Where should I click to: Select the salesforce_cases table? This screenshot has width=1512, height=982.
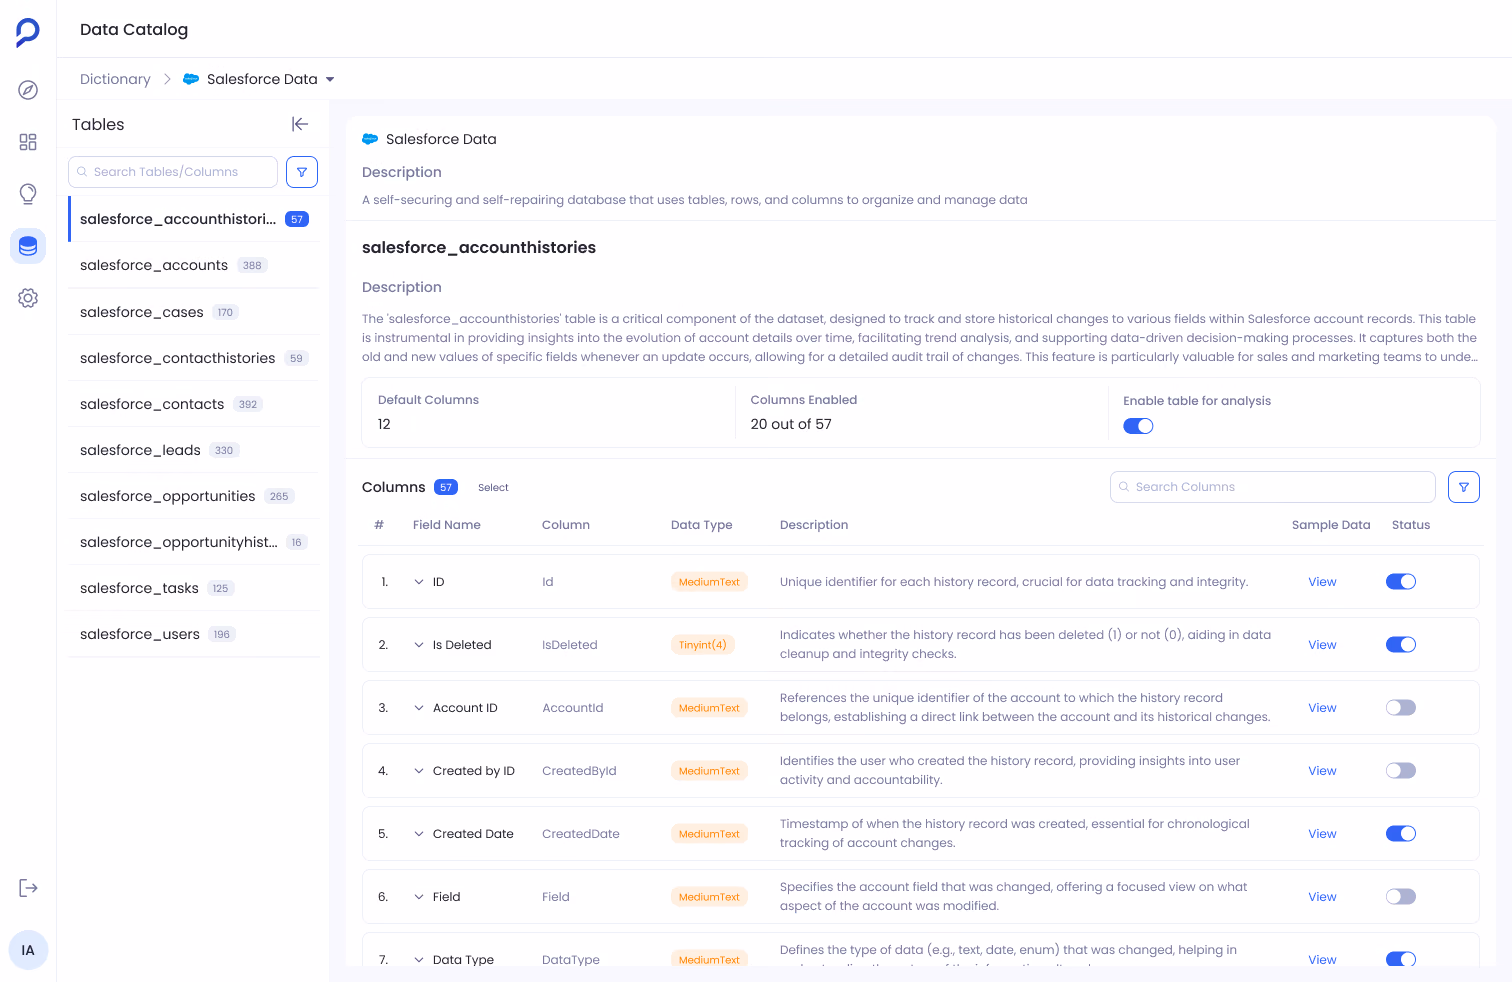pyautogui.click(x=194, y=312)
